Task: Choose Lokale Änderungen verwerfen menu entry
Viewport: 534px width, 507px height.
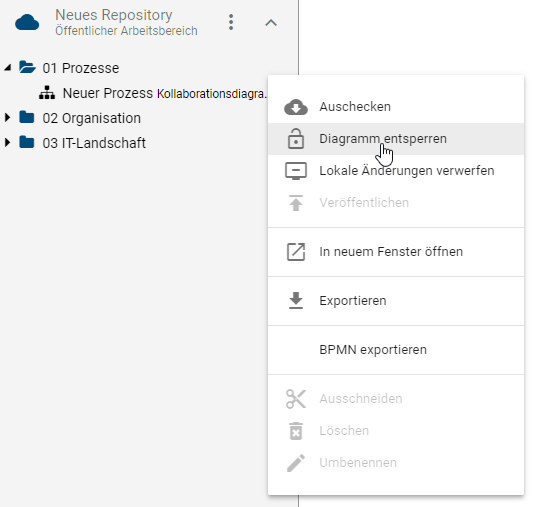Action: click(396, 171)
